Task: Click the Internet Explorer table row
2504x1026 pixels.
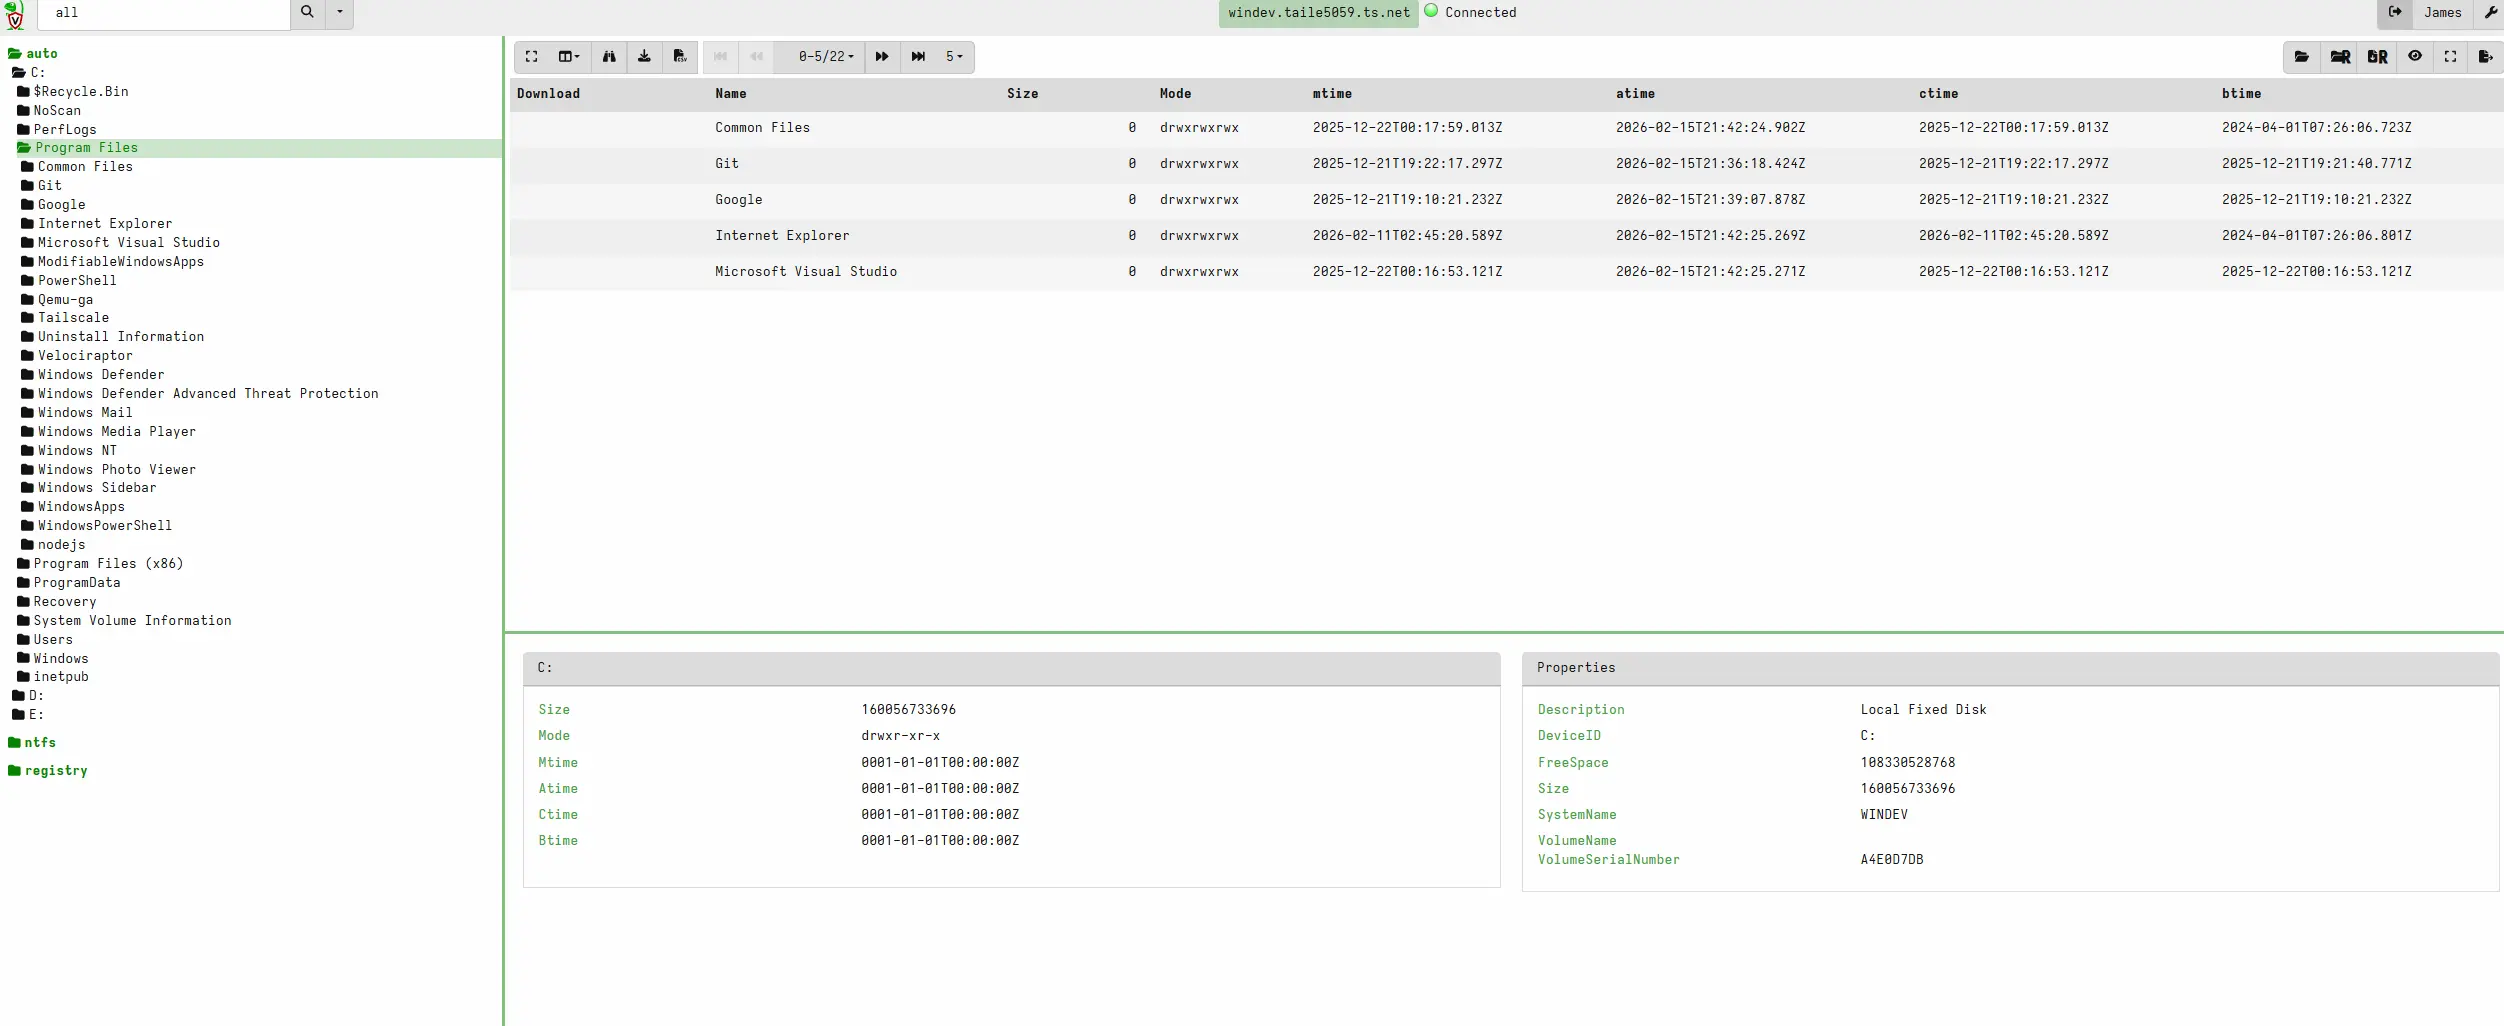Action: coord(1506,236)
